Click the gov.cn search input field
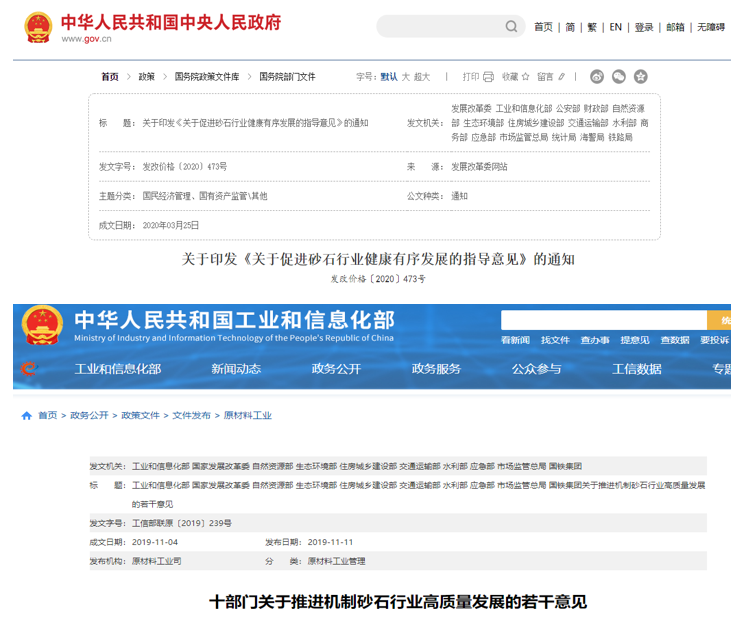740x619 pixels. 438,27
